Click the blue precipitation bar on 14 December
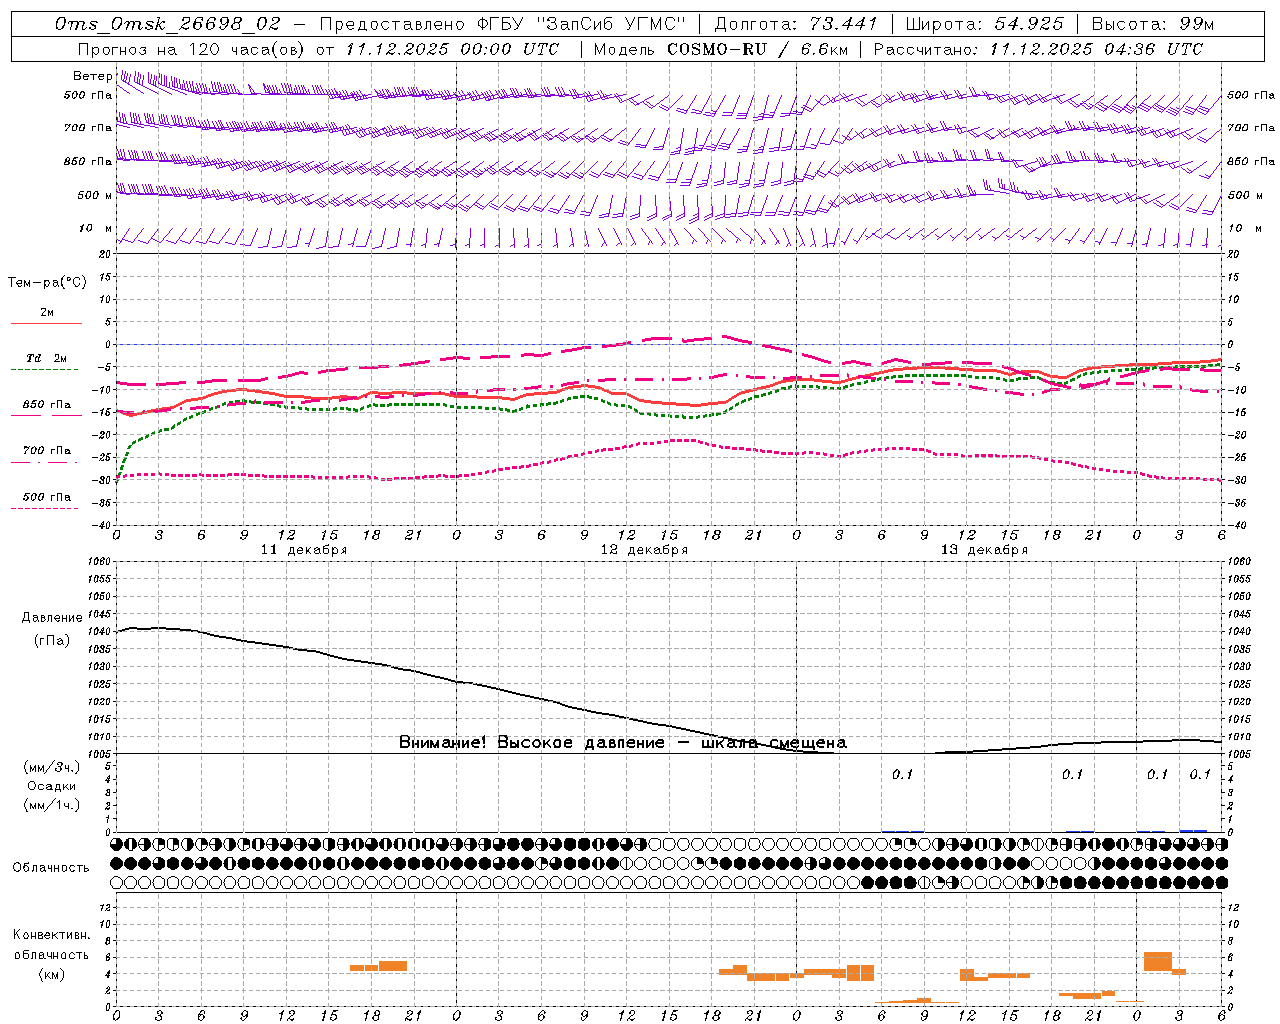This screenshot has width=1280, height=1024. (x=1193, y=830)
